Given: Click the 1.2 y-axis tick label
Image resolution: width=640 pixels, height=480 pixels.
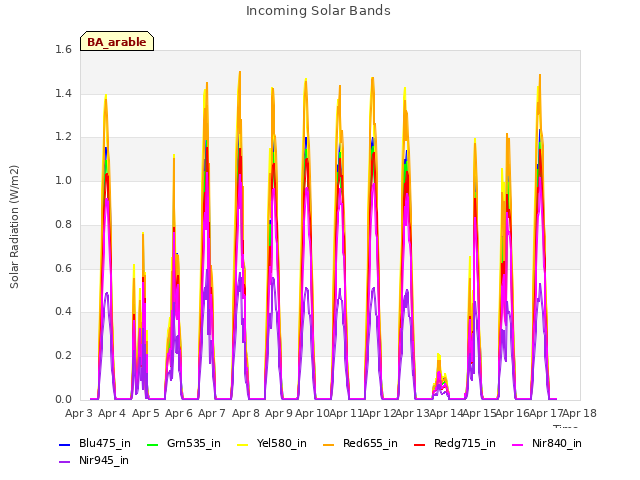Looking at the screenshot, I should coord(63,137).
